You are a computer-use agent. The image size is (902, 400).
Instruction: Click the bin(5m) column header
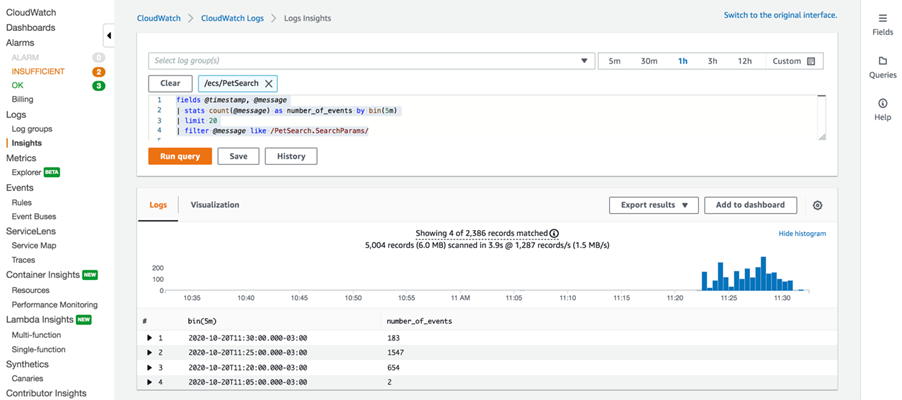[202, 321]
